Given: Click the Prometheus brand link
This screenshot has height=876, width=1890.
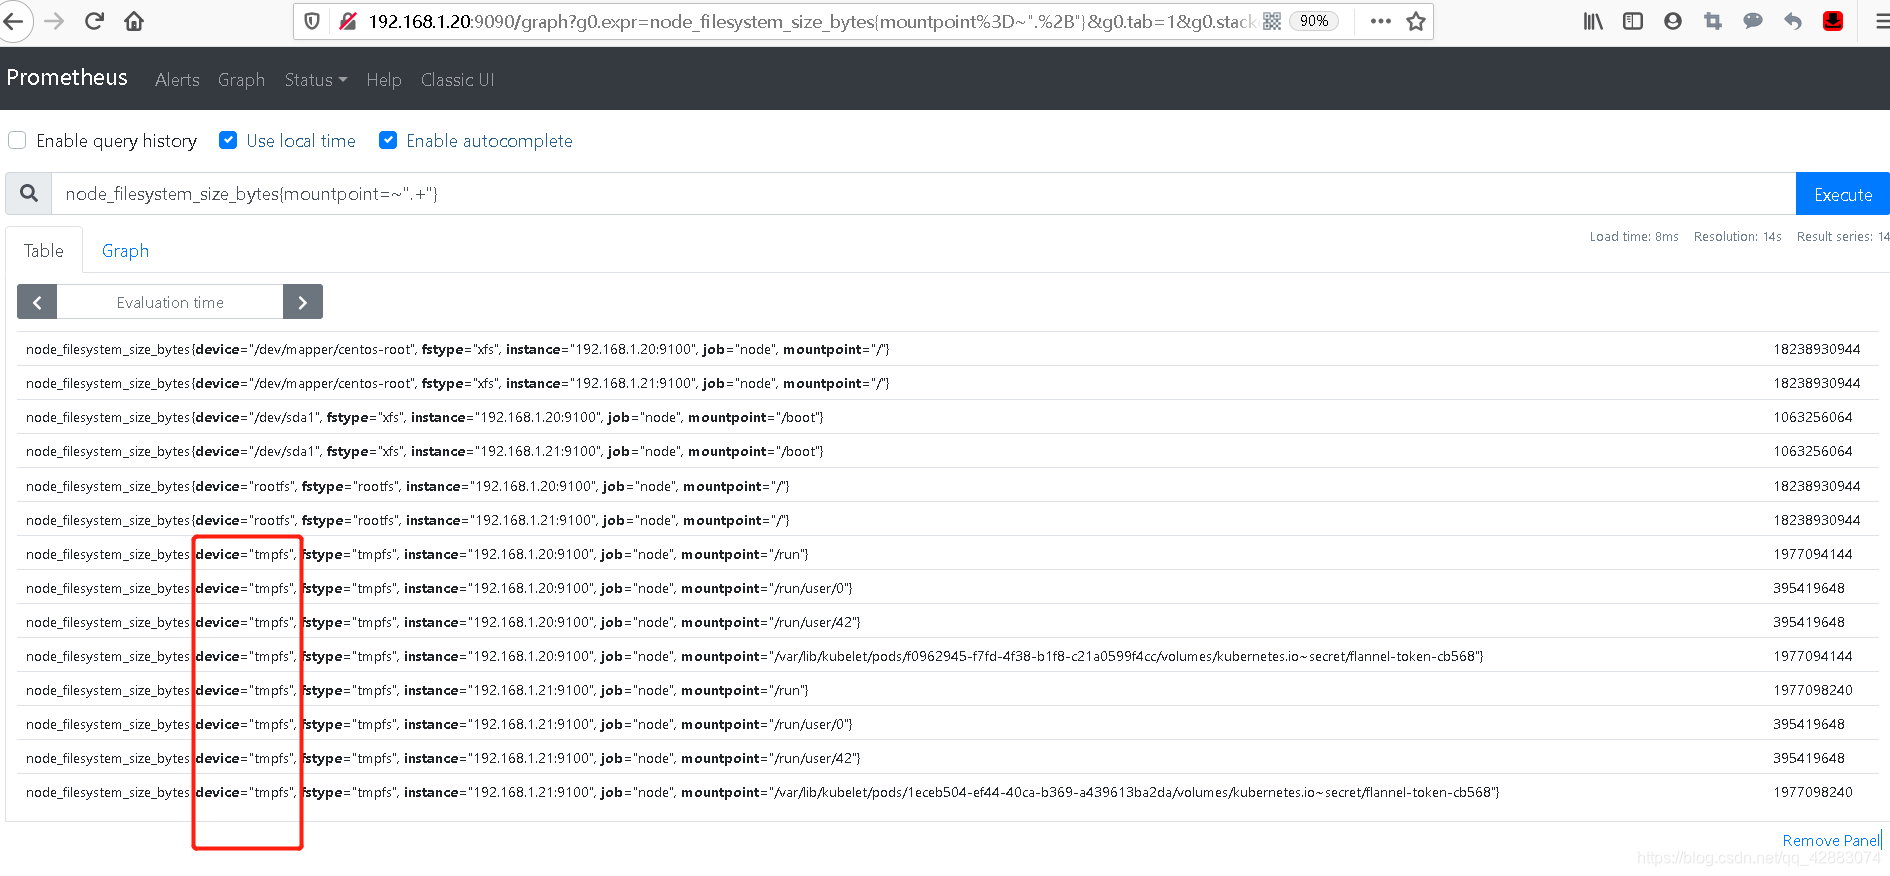Looking at the screenshot, I should (x=67, y=78).
